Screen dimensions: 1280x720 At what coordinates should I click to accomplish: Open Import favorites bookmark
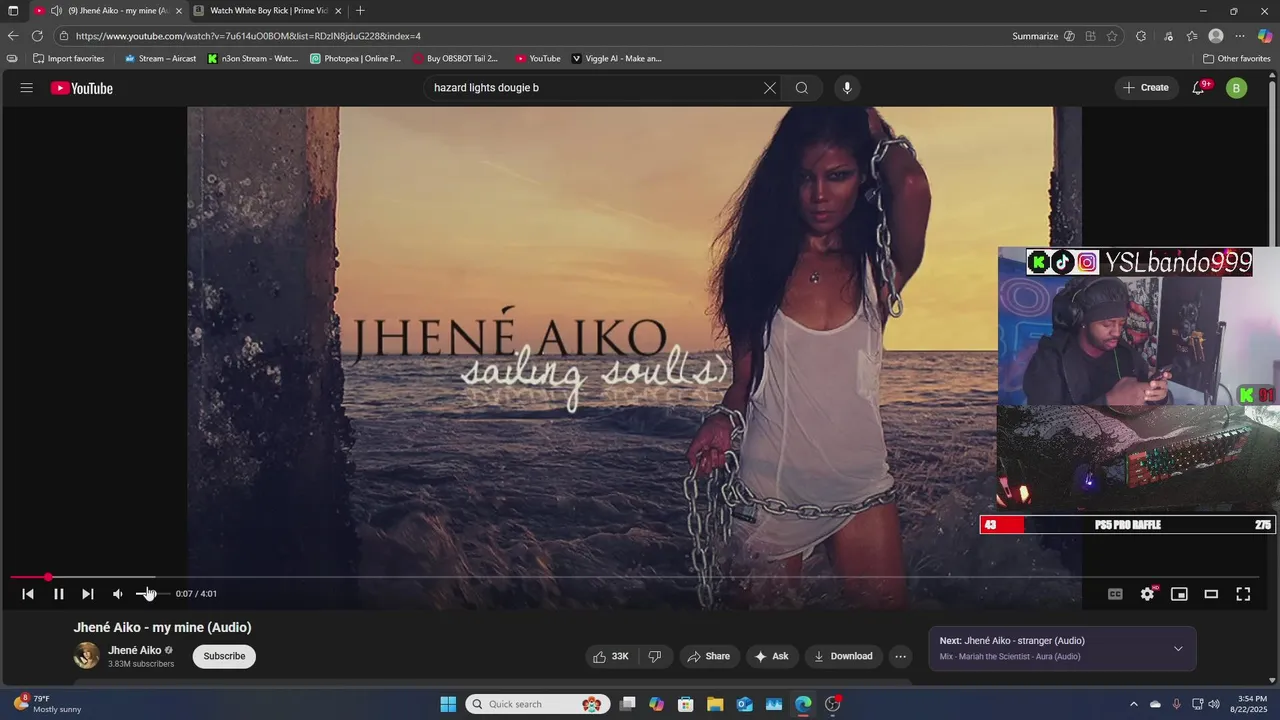tap(68, 59)
